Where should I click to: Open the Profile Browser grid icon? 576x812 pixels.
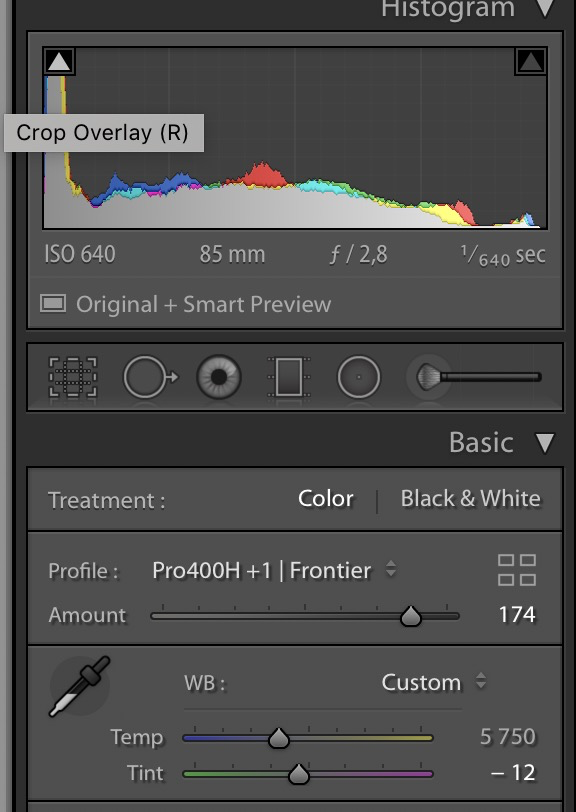click(x=516, y=570)
